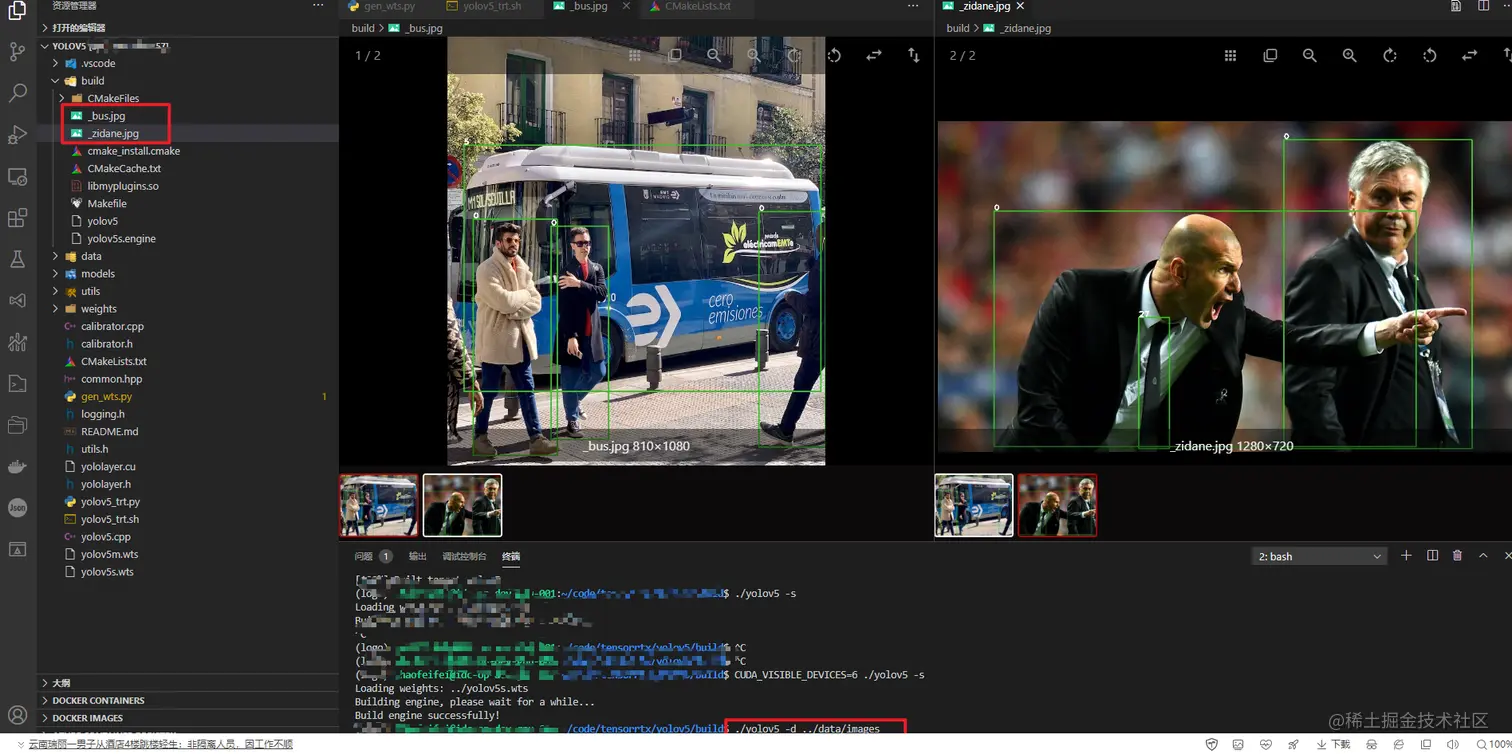Select the 终端 terminal panel tab

pos(511,556)
